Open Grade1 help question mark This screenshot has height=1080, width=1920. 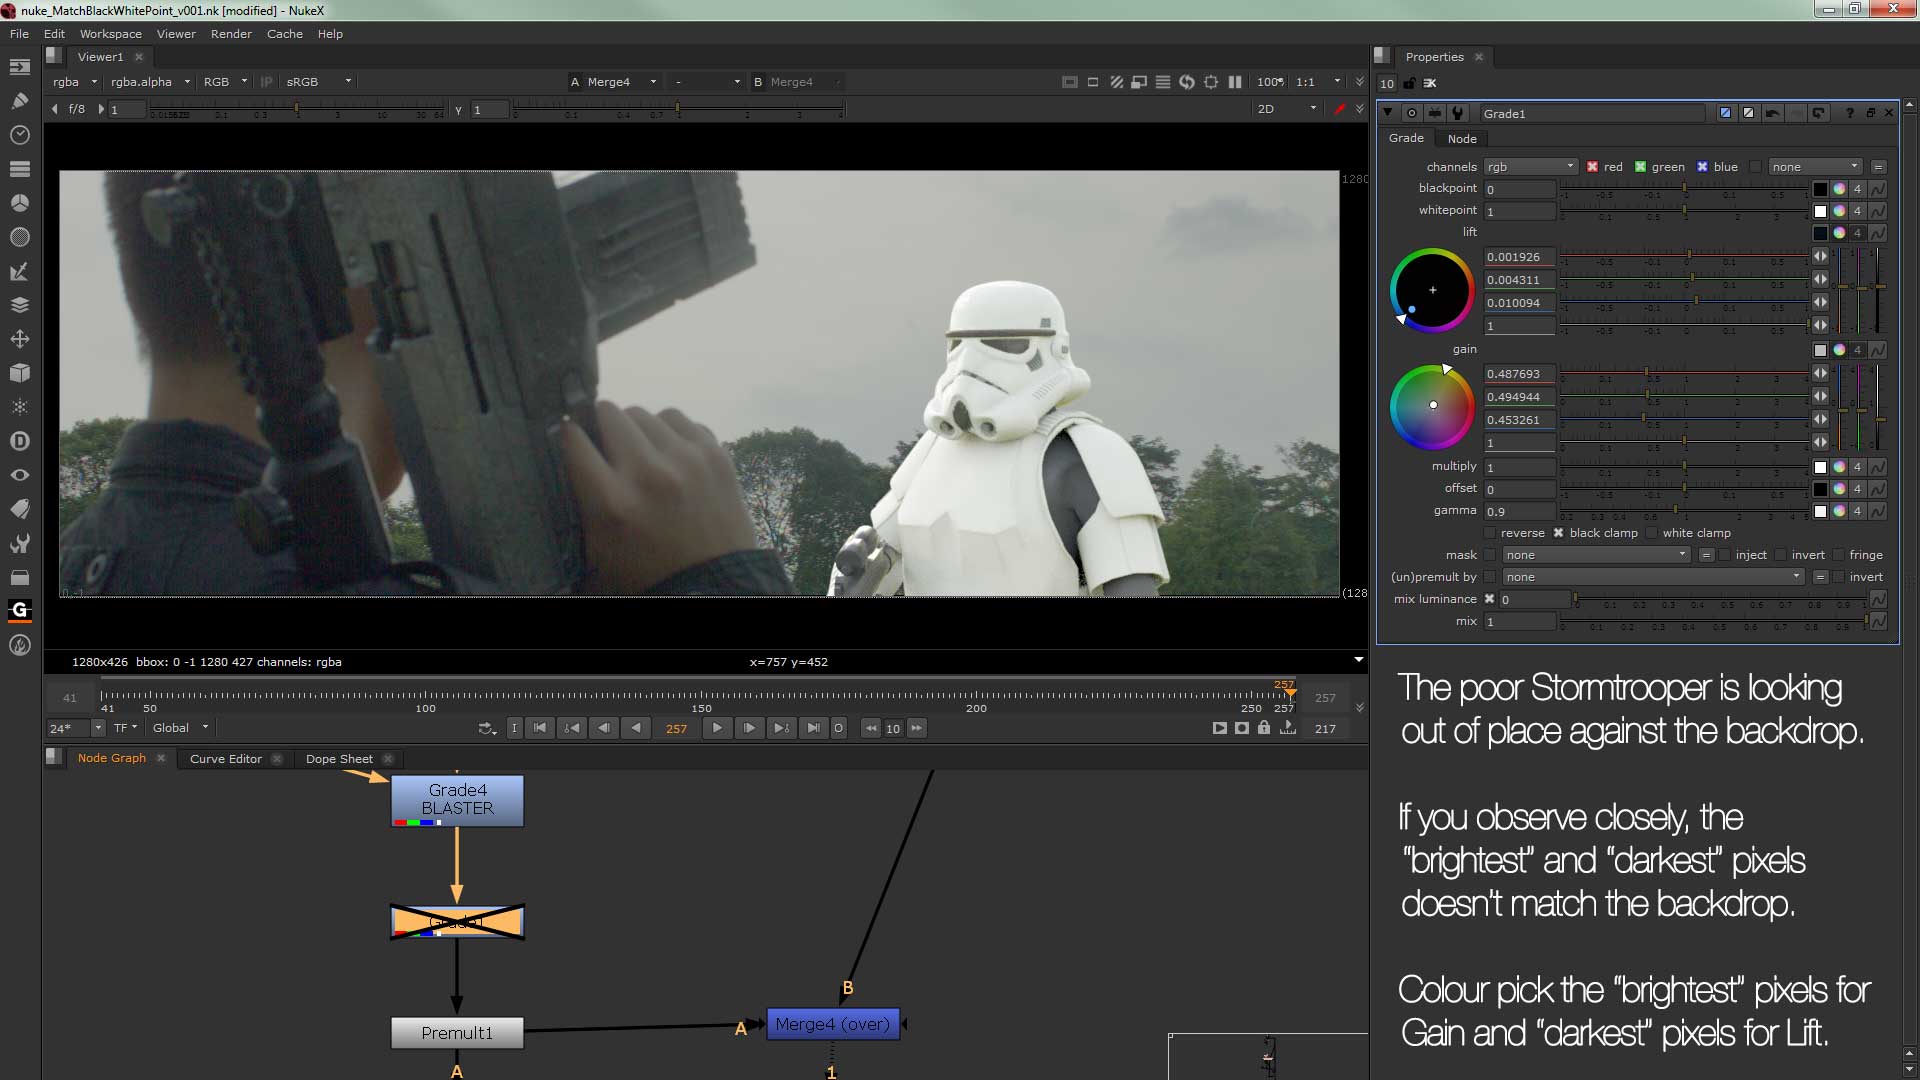(1849, 113)
